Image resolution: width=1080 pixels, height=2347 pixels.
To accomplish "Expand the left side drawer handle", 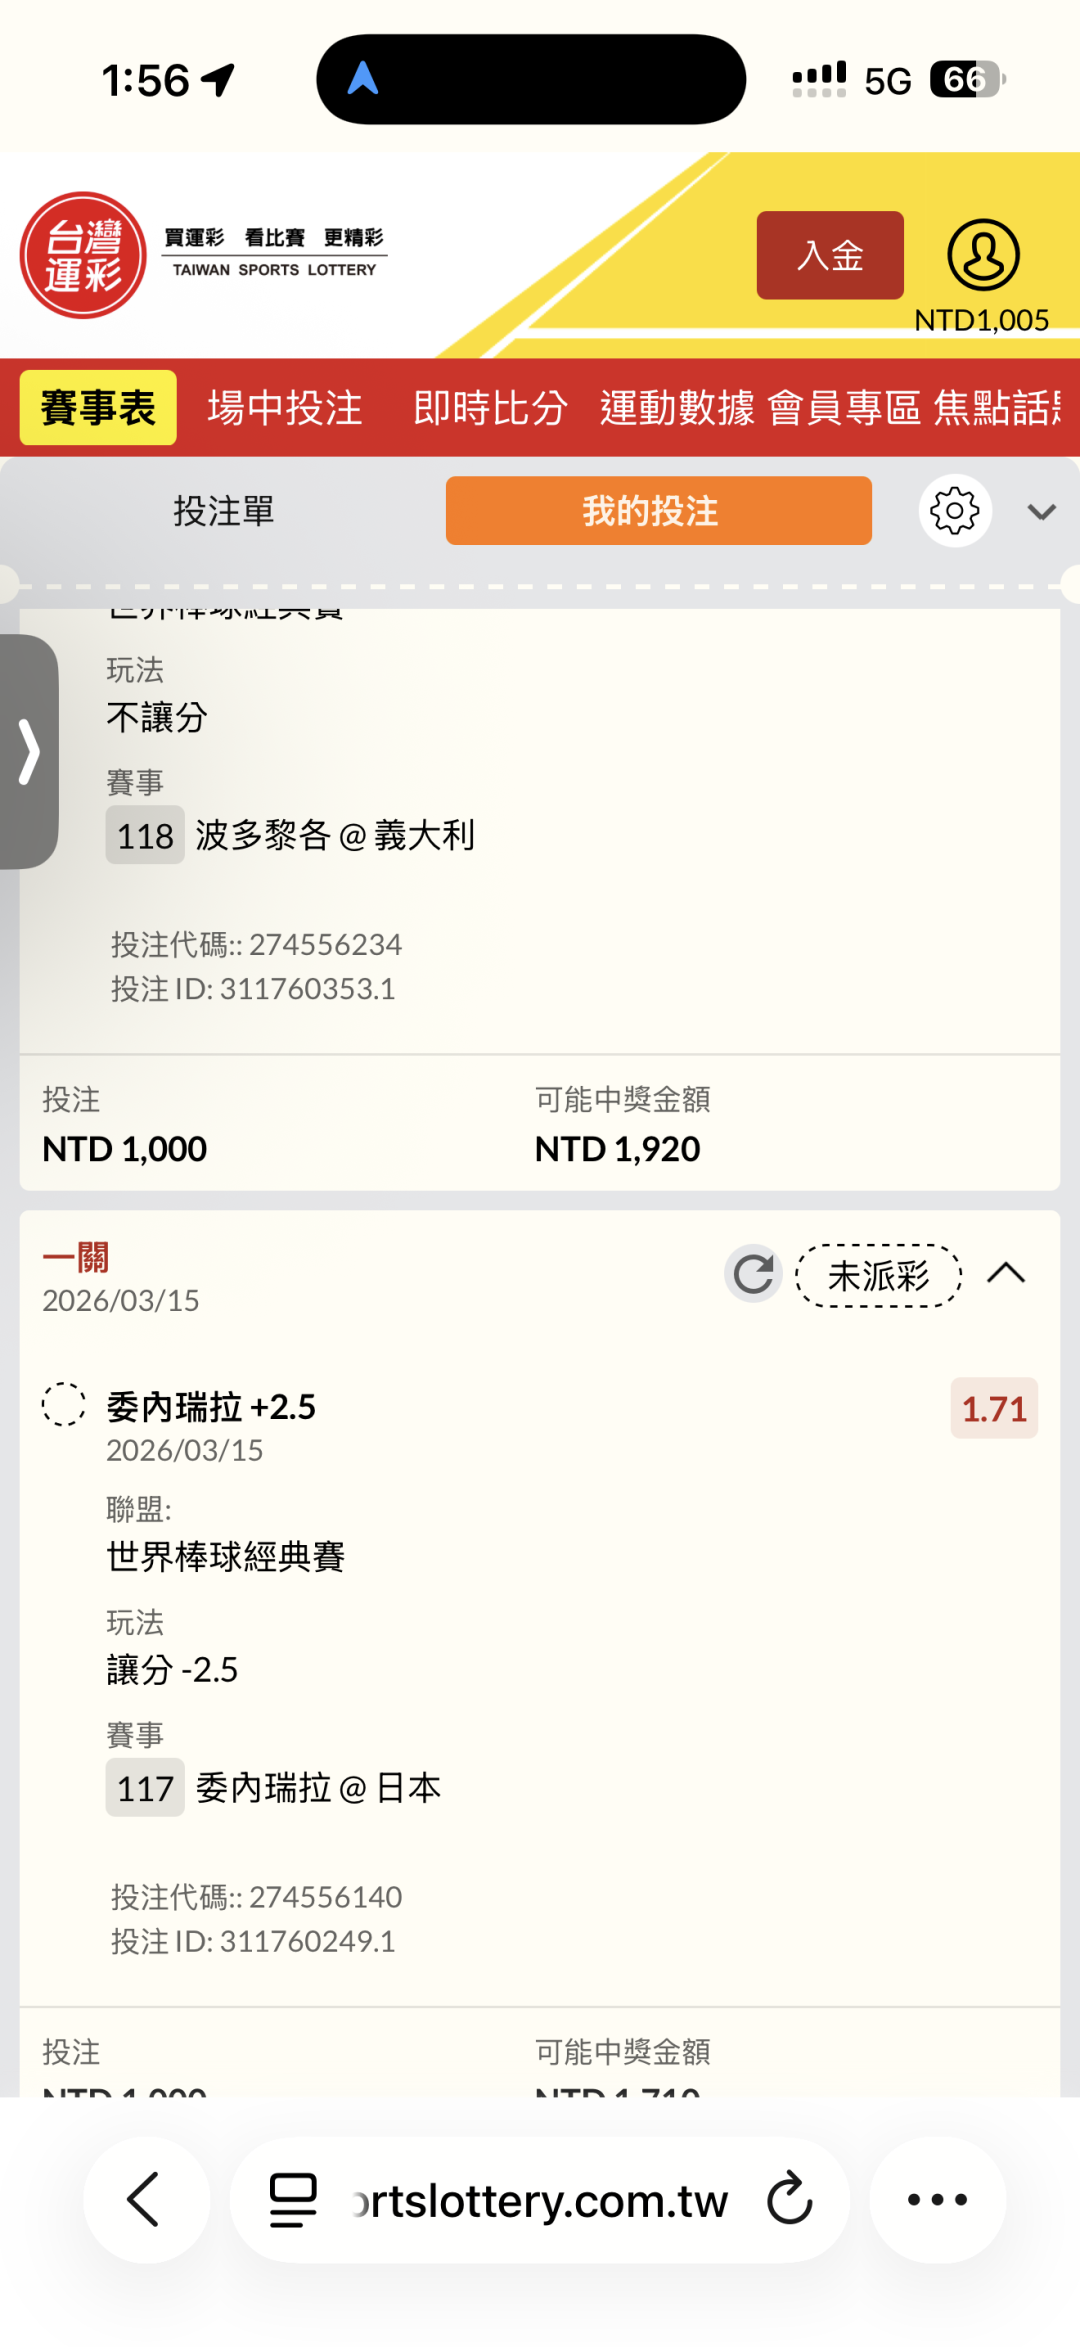I will [29, 751].
